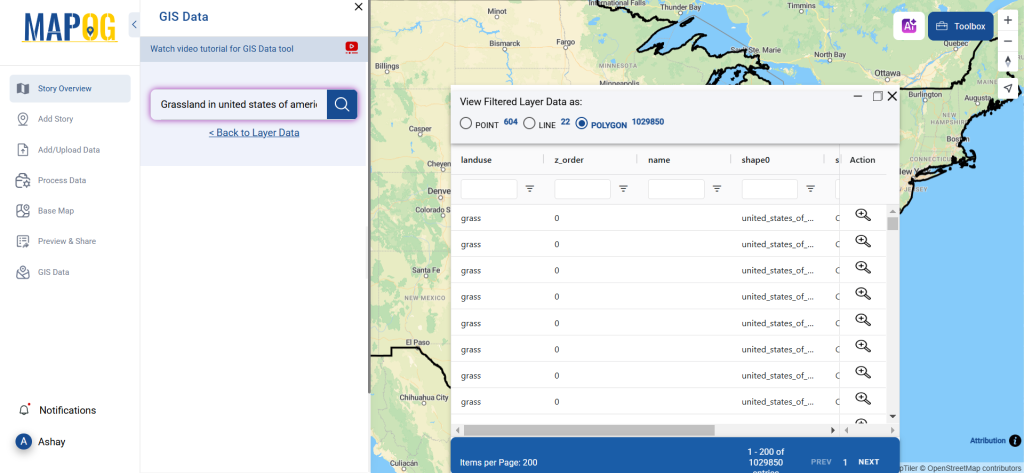Open the Toolbox button
Viewport: 1024px width, 473px height.
pyautogui.click(x=960, y=27)
